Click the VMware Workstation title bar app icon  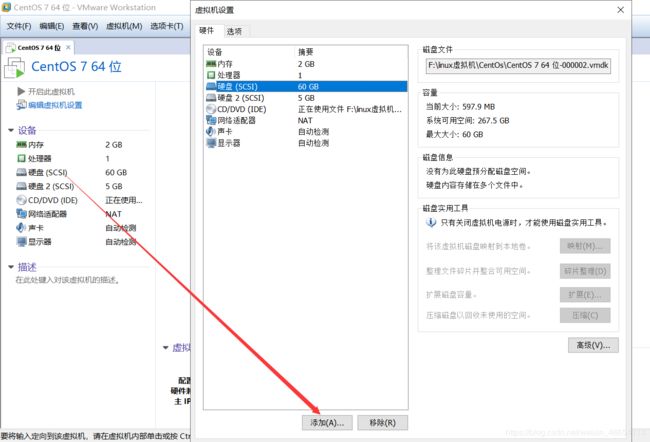[x=6, y=7]
